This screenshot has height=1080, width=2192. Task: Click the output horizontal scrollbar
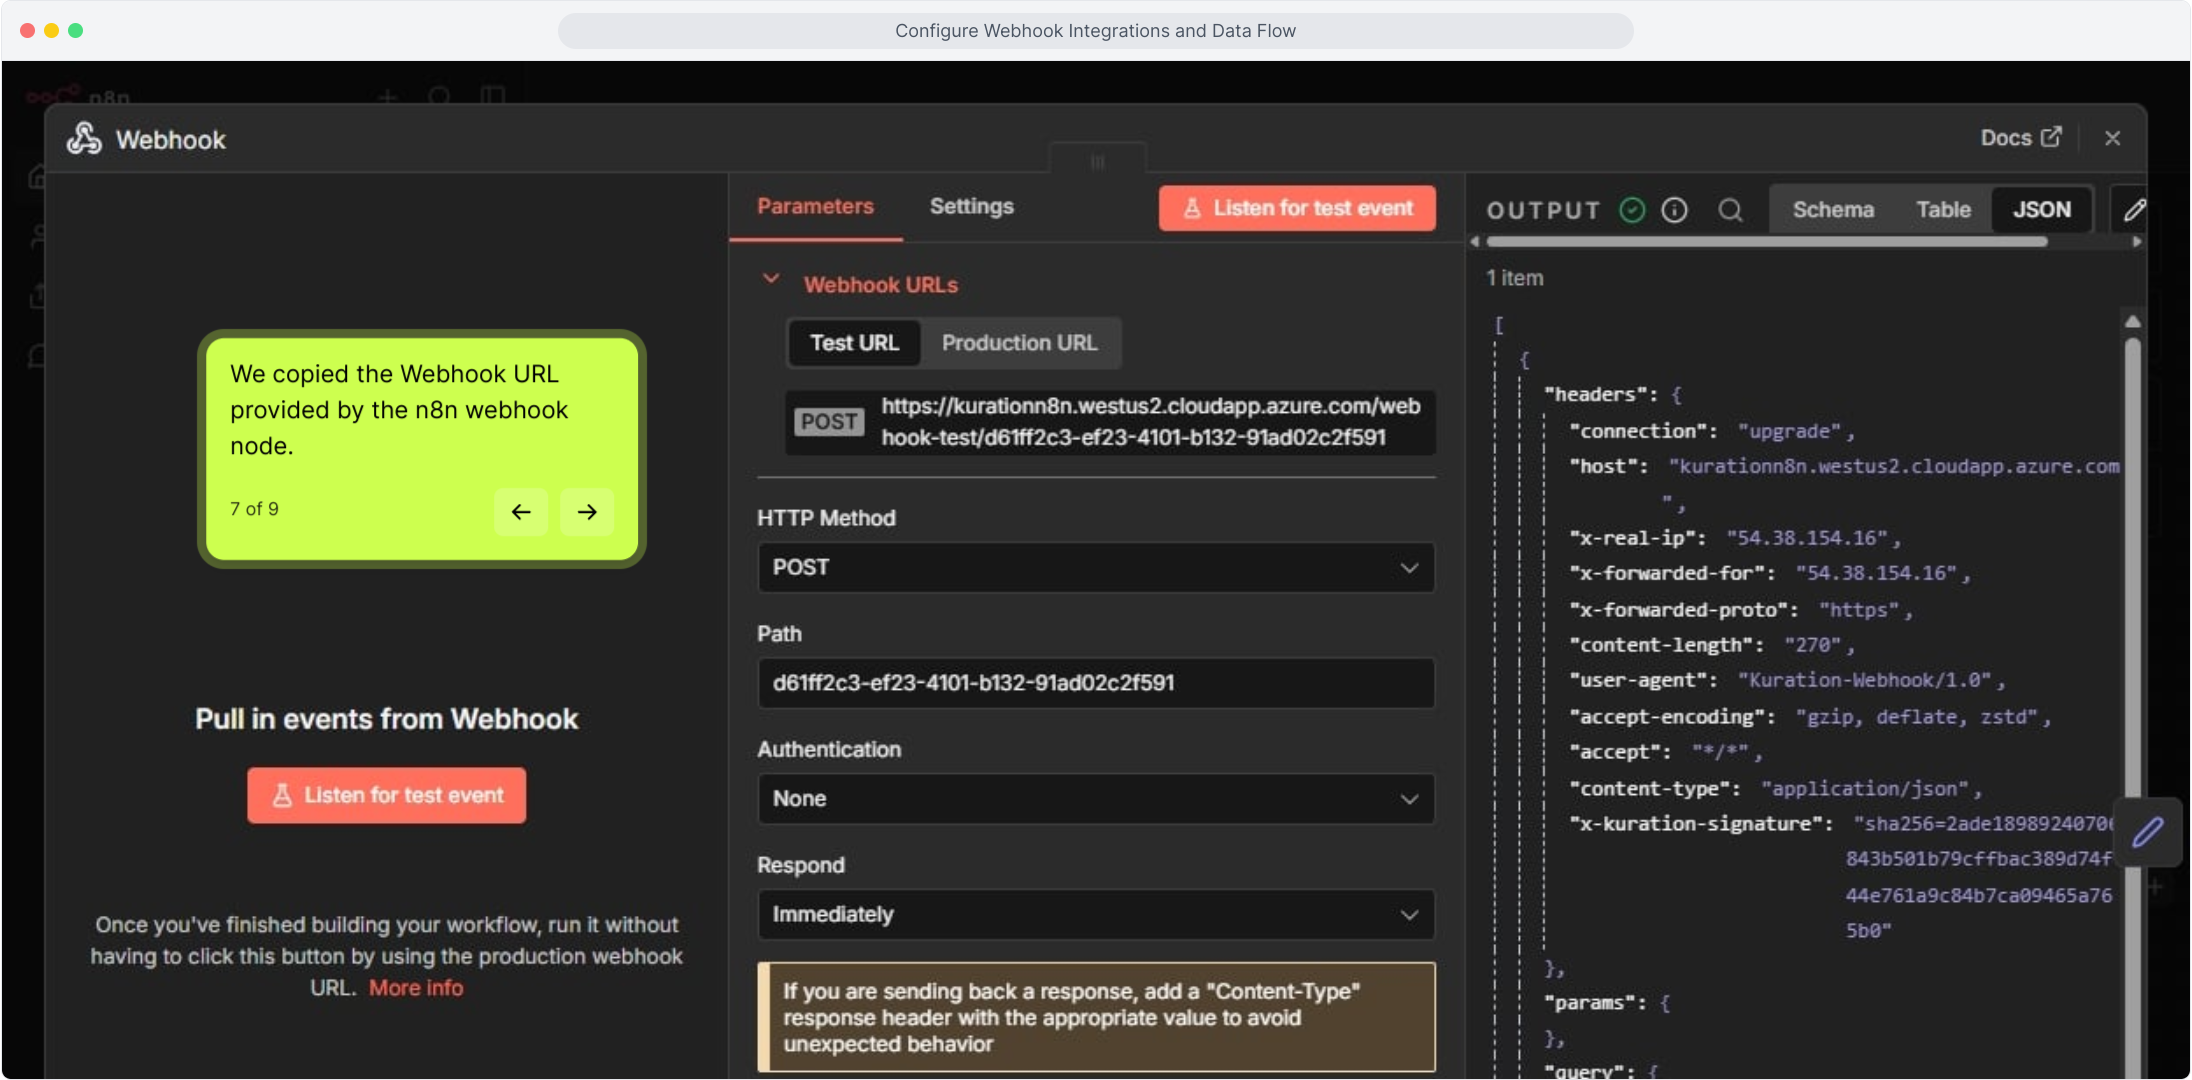tap(1766, 242)
